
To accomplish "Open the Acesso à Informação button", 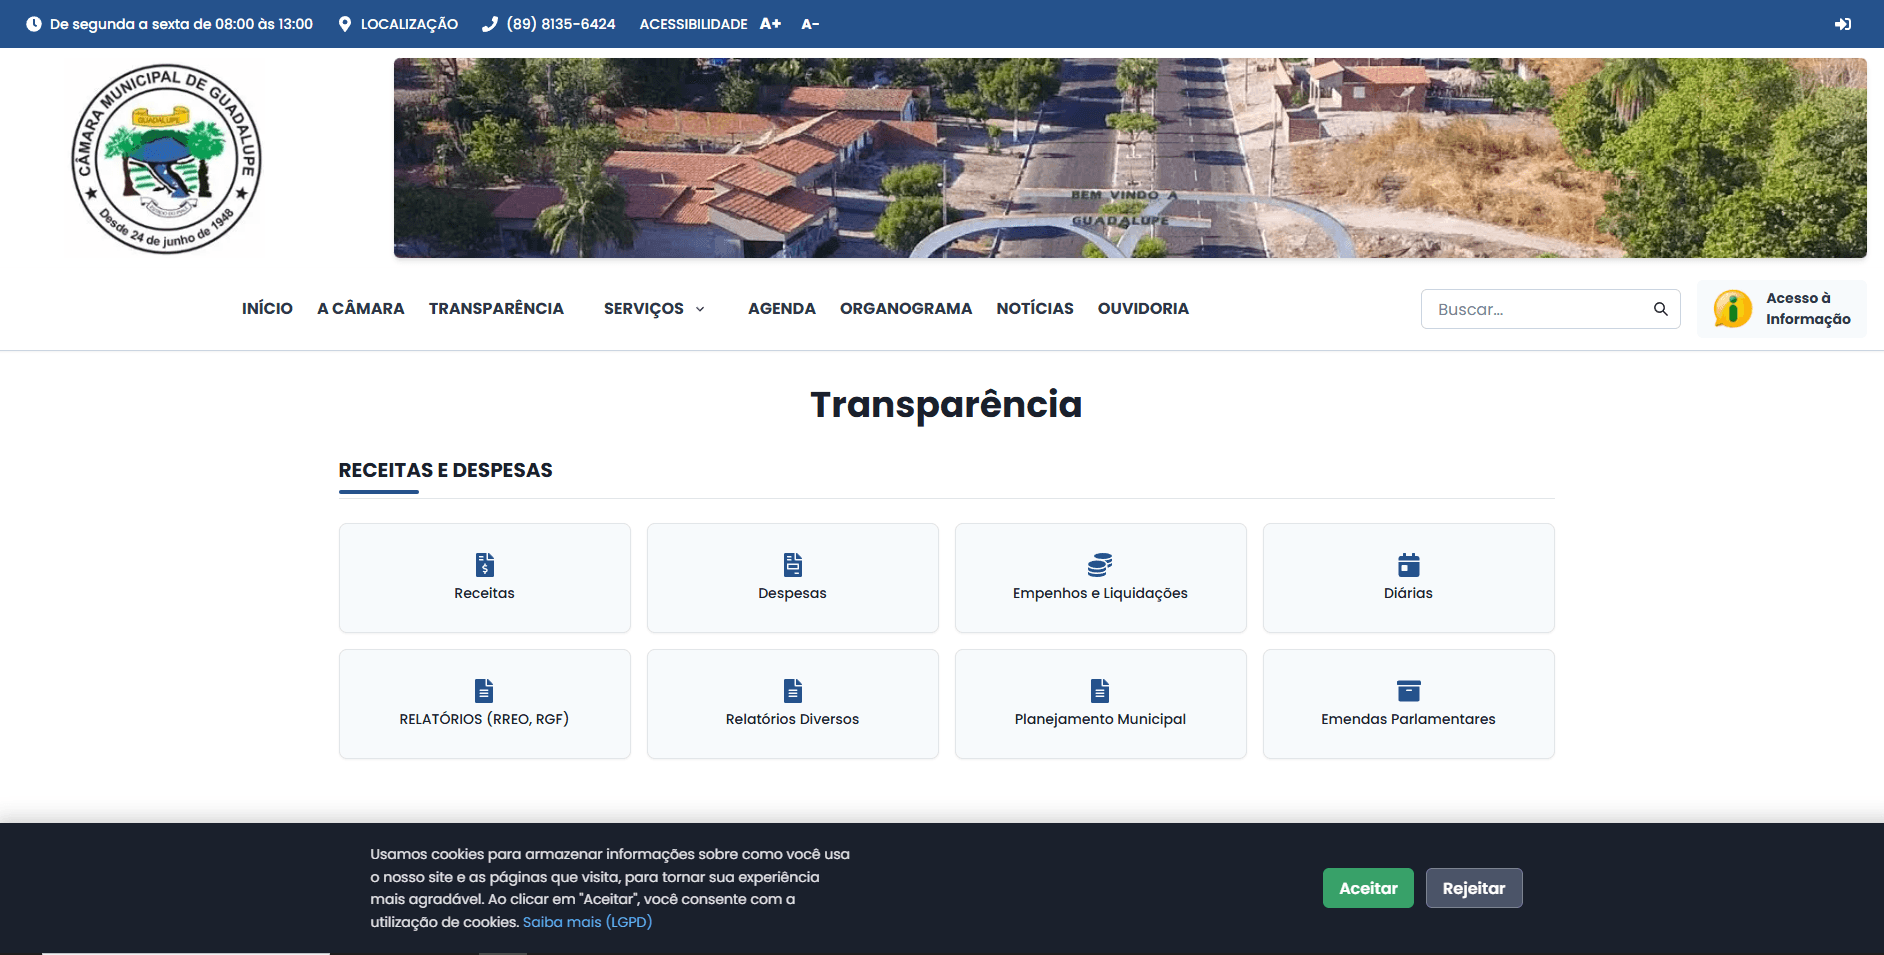I will 1781,309.
